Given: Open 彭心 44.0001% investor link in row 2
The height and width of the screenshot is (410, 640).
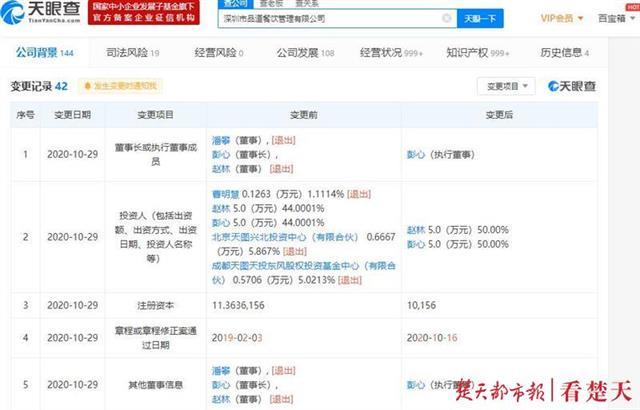Looking at the screenshot, I should click(221, 223).
